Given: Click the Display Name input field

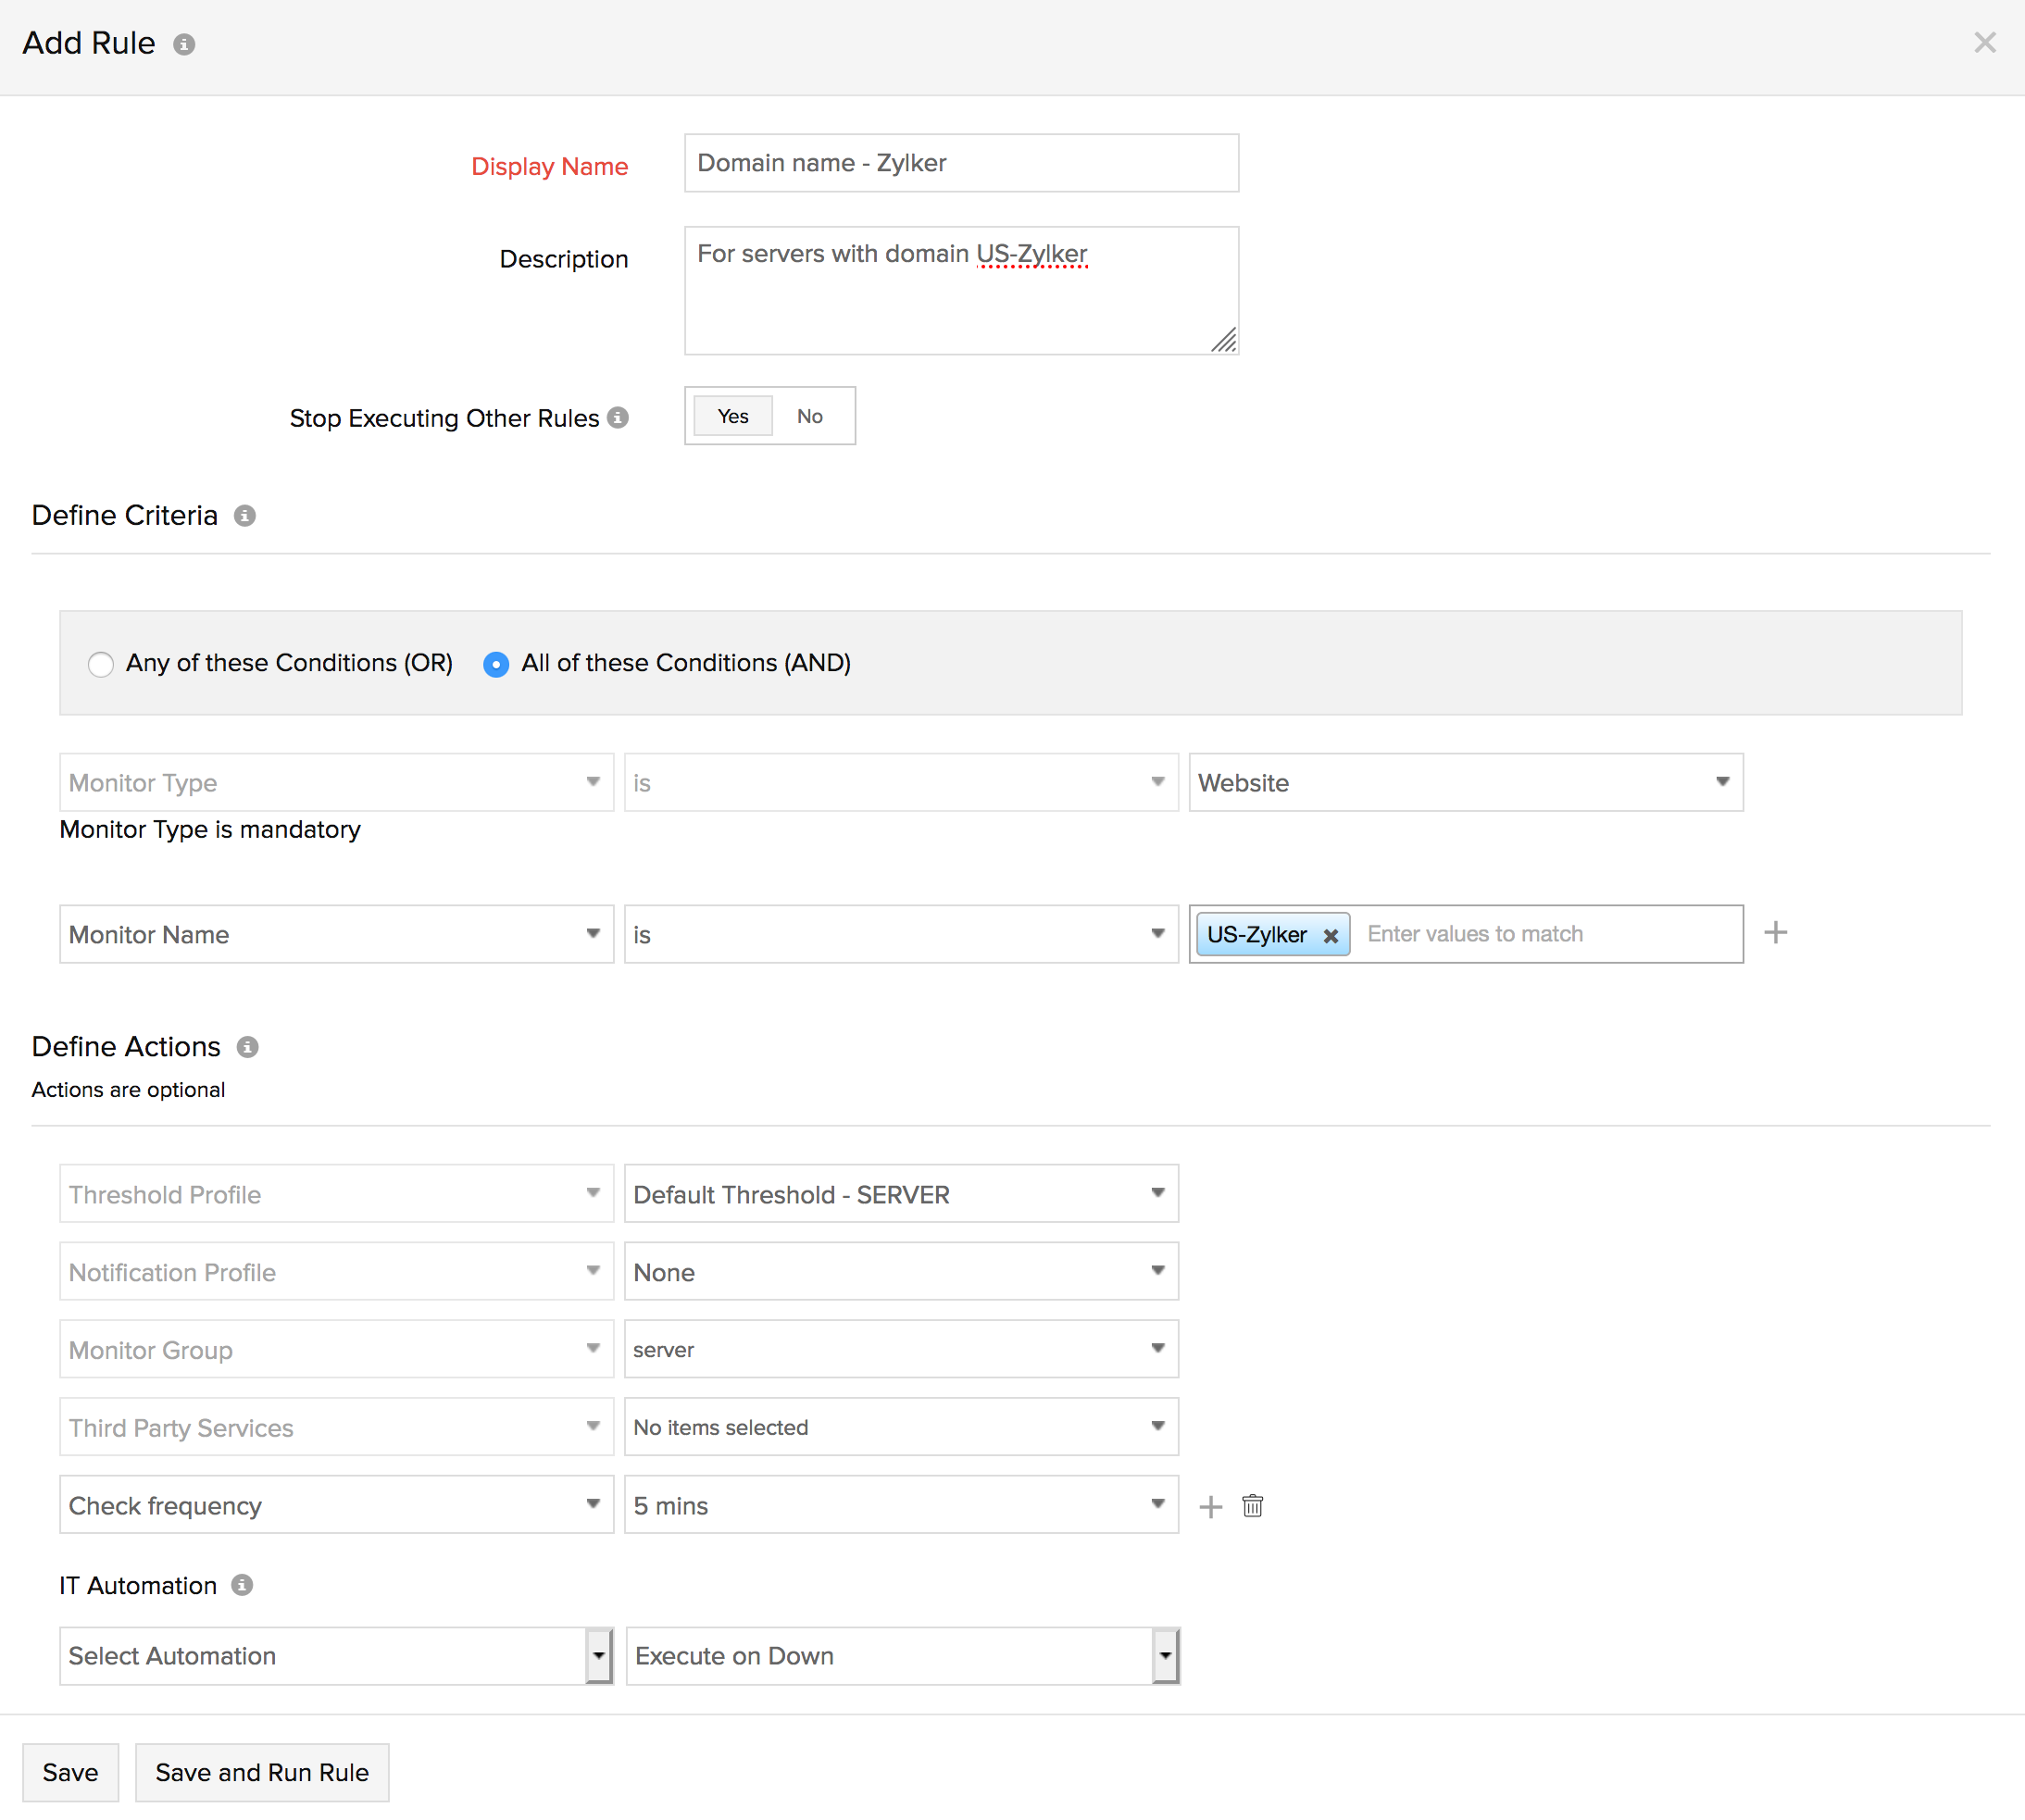Looking at the screenshot, I should (960, 163).
